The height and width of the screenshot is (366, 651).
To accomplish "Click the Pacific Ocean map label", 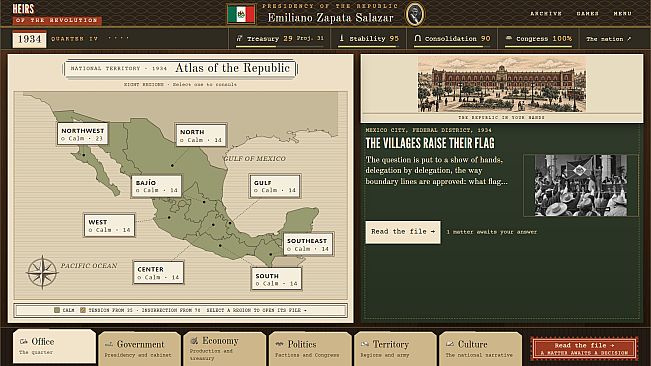I will pyautogui.click(x=89, y=266).
